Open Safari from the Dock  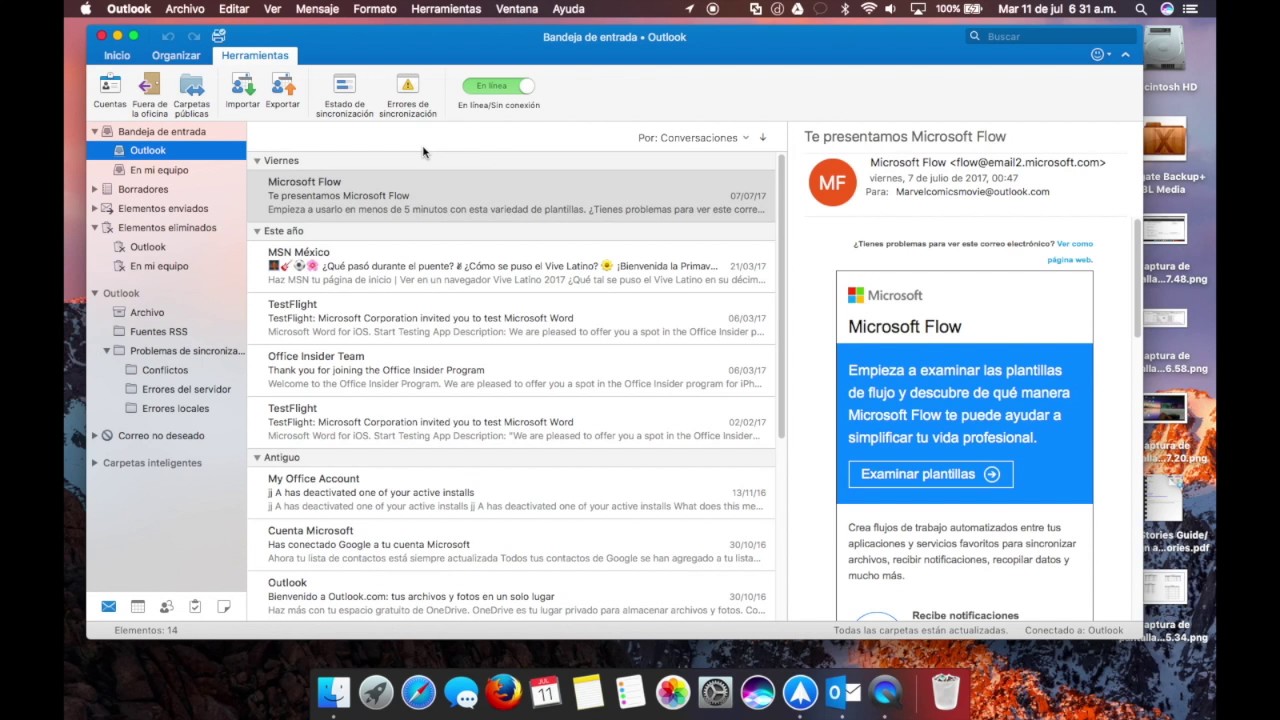tap(418, 692)
